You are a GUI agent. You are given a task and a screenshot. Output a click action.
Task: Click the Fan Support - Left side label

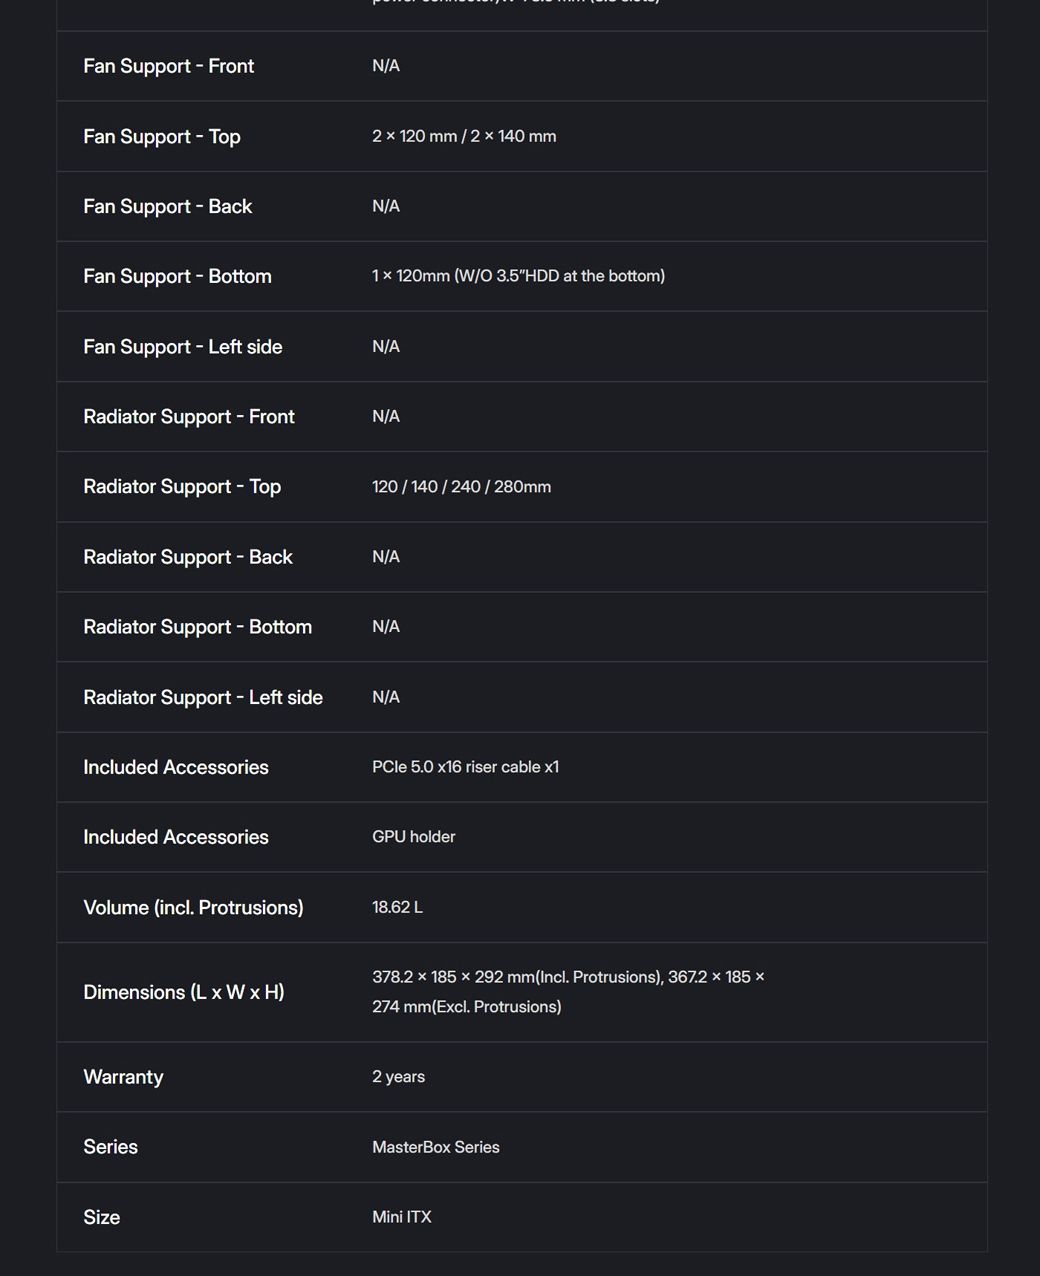click(x=182, y=347)
